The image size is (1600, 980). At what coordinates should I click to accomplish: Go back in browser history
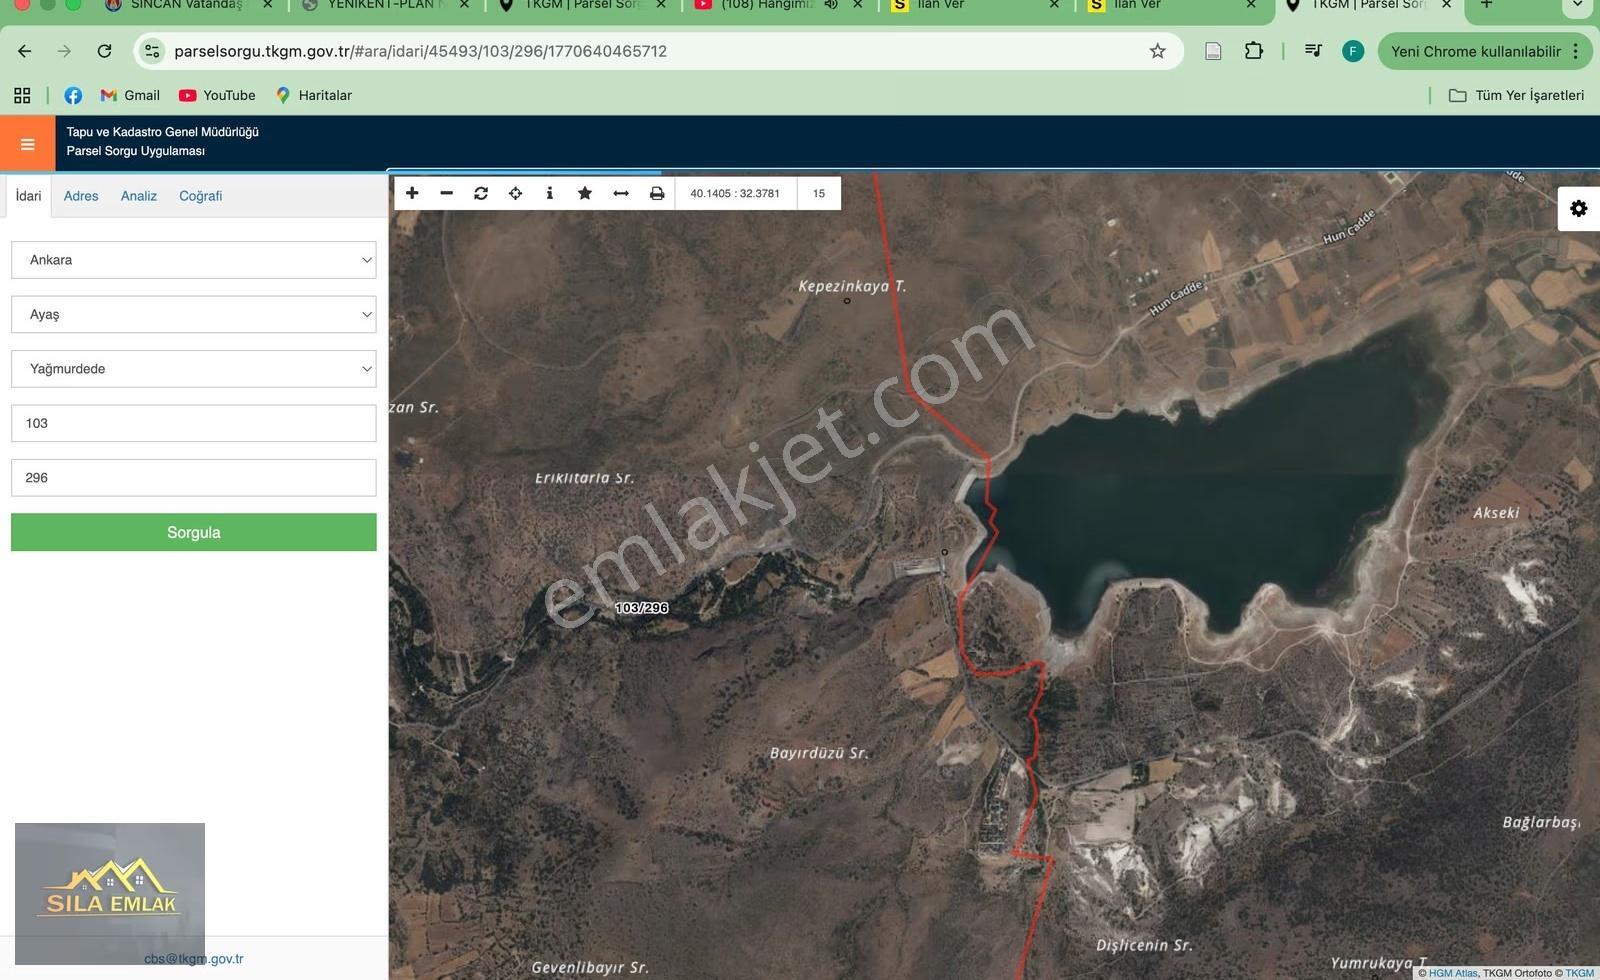(25, 51)
